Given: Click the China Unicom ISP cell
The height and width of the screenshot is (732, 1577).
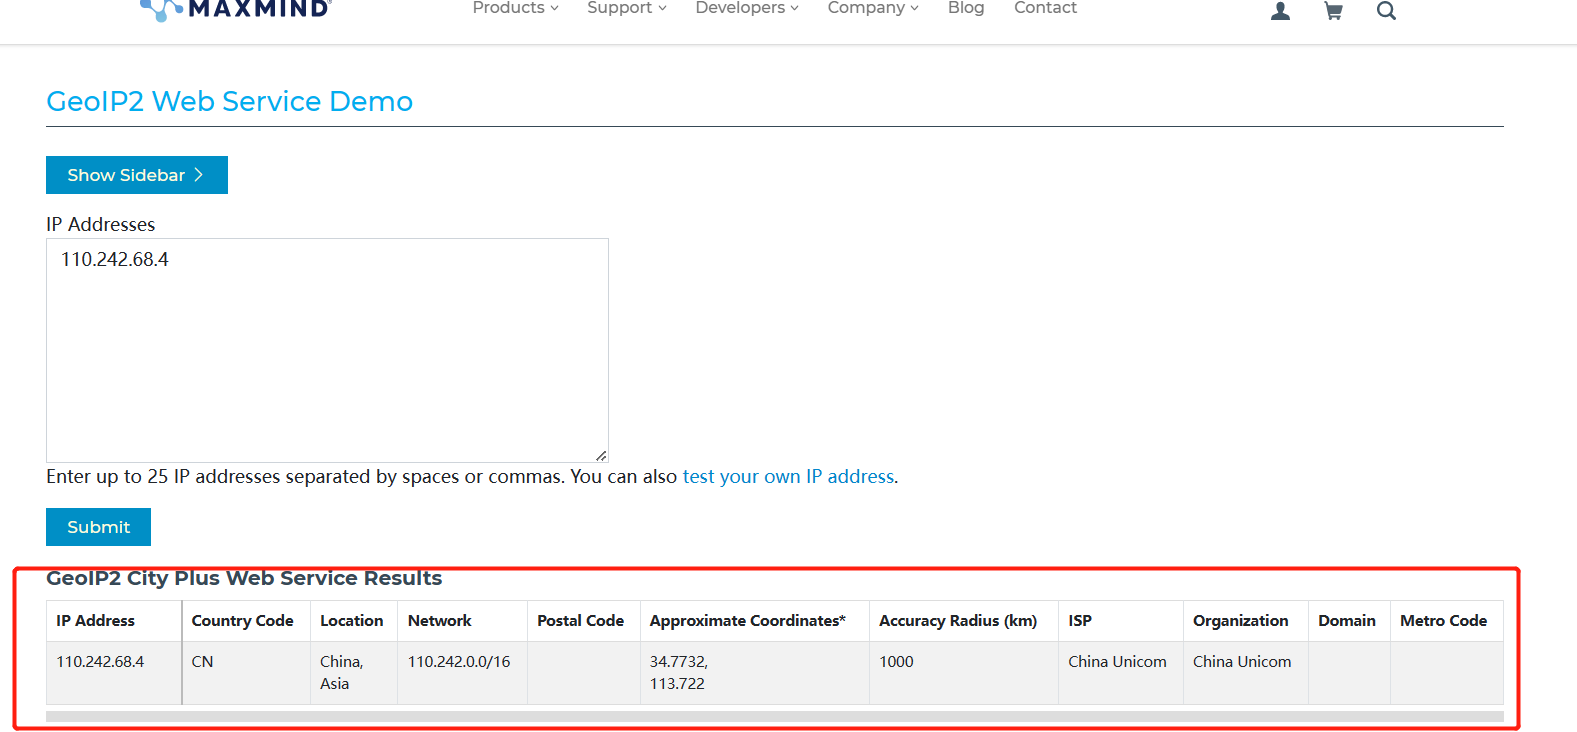Looking at the screenshot, I should (x=1121, y=673).
